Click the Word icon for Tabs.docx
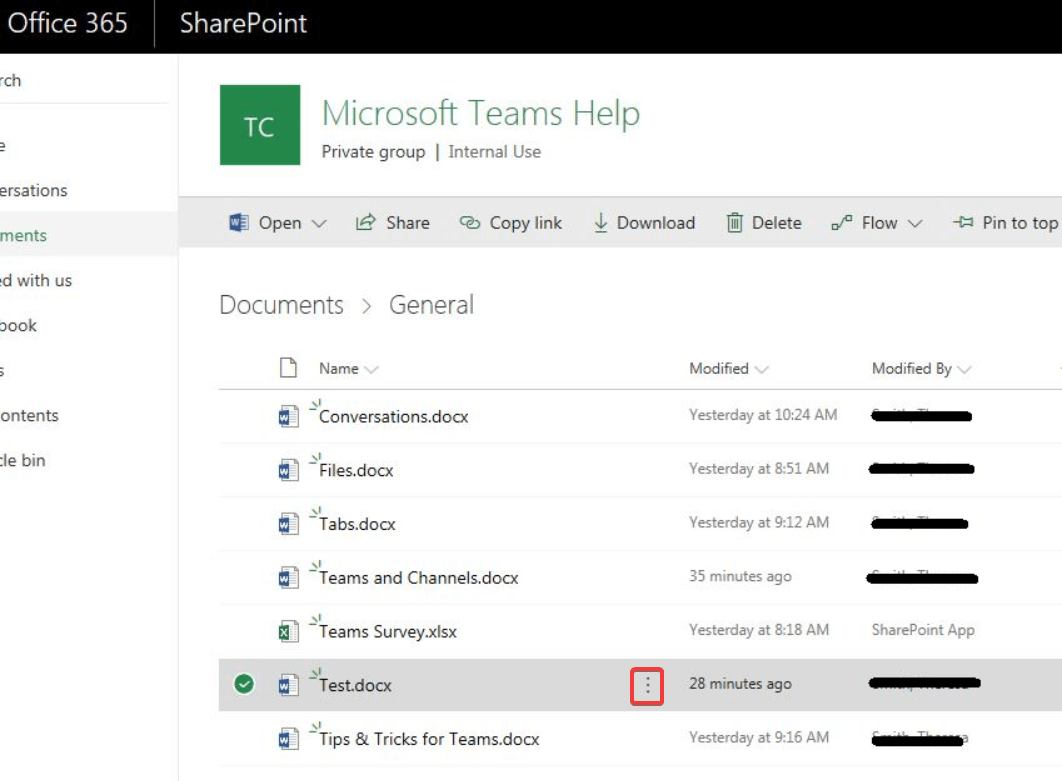Screen dimensions: 1062x781 (289, 524)
